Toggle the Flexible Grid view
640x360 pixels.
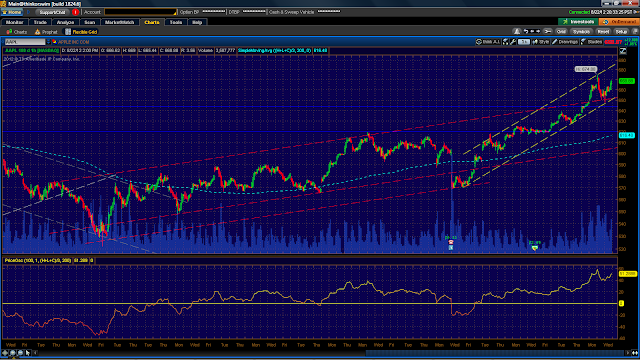[x=81, y=32]
